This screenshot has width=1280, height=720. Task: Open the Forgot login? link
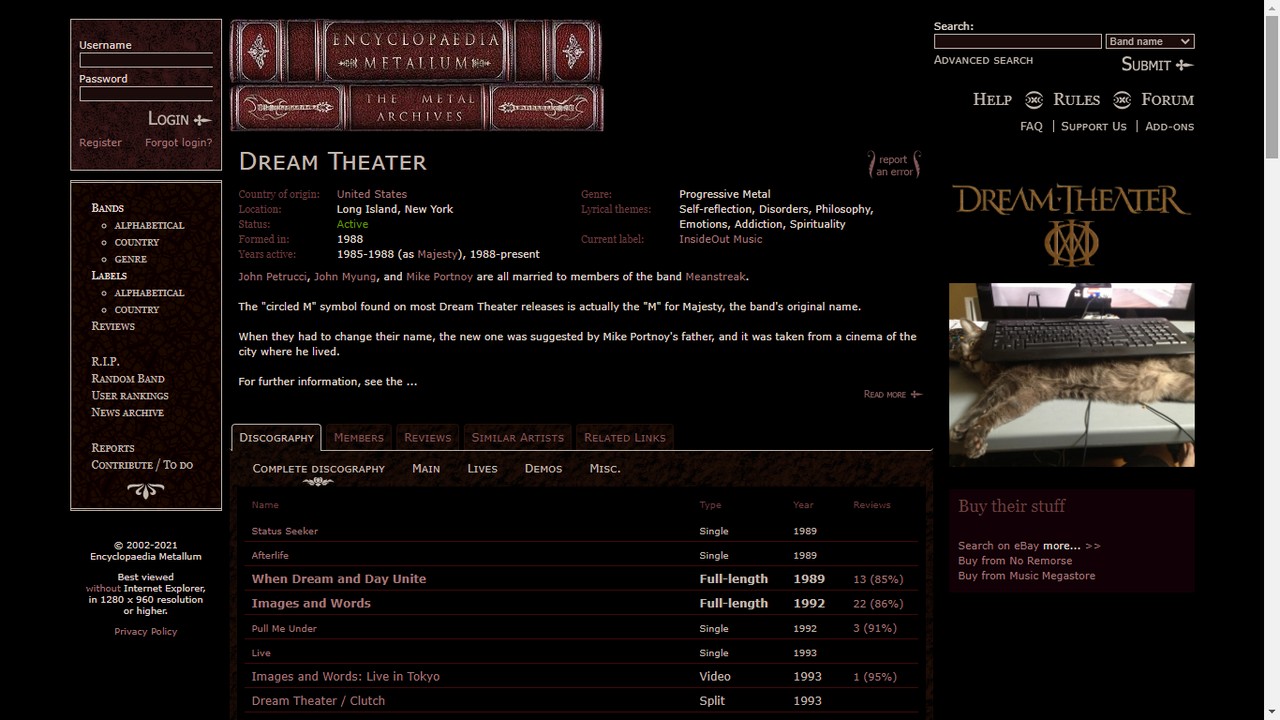(x=178, y=143)
